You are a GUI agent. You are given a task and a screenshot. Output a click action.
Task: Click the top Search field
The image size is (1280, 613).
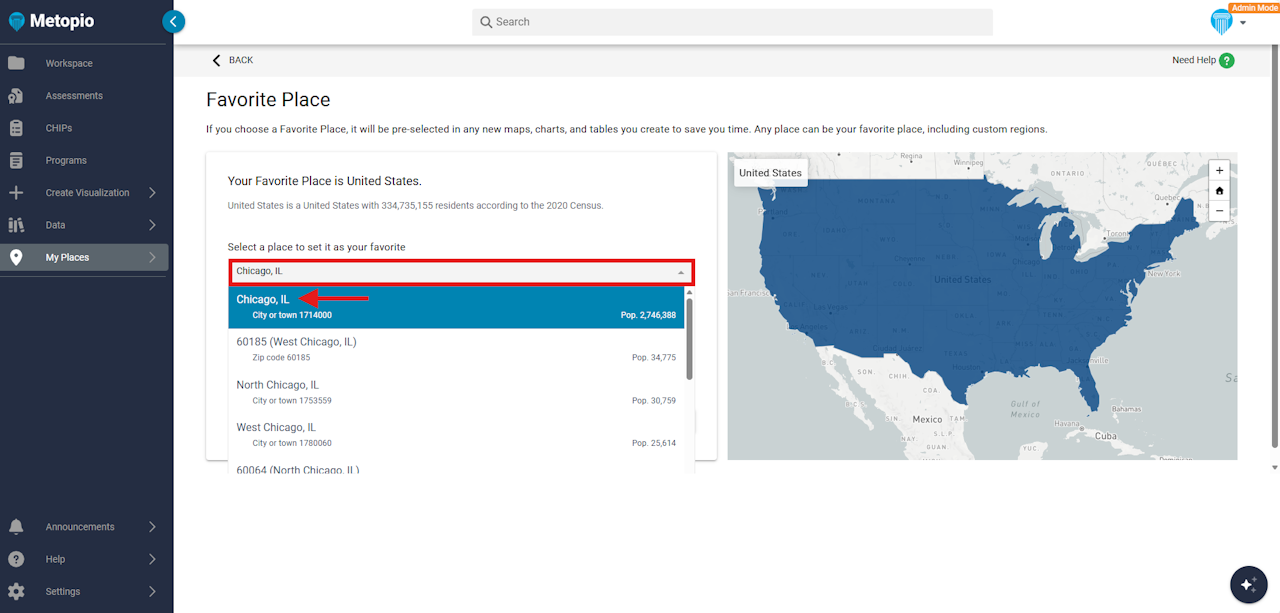click(x=732, y=22)
